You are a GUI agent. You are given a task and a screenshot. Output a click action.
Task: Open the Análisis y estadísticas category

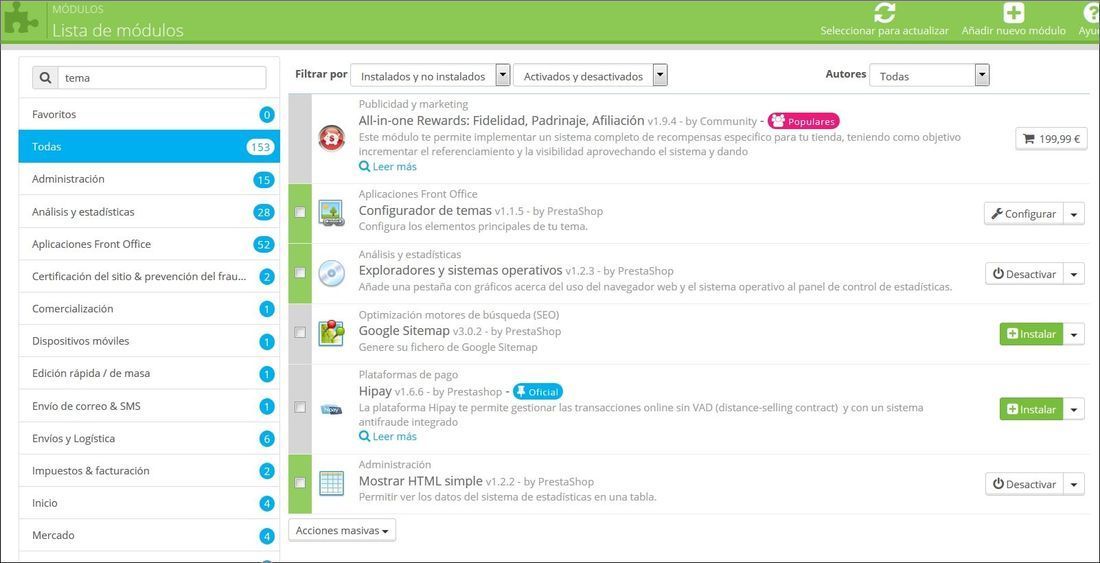coord(149,212)
